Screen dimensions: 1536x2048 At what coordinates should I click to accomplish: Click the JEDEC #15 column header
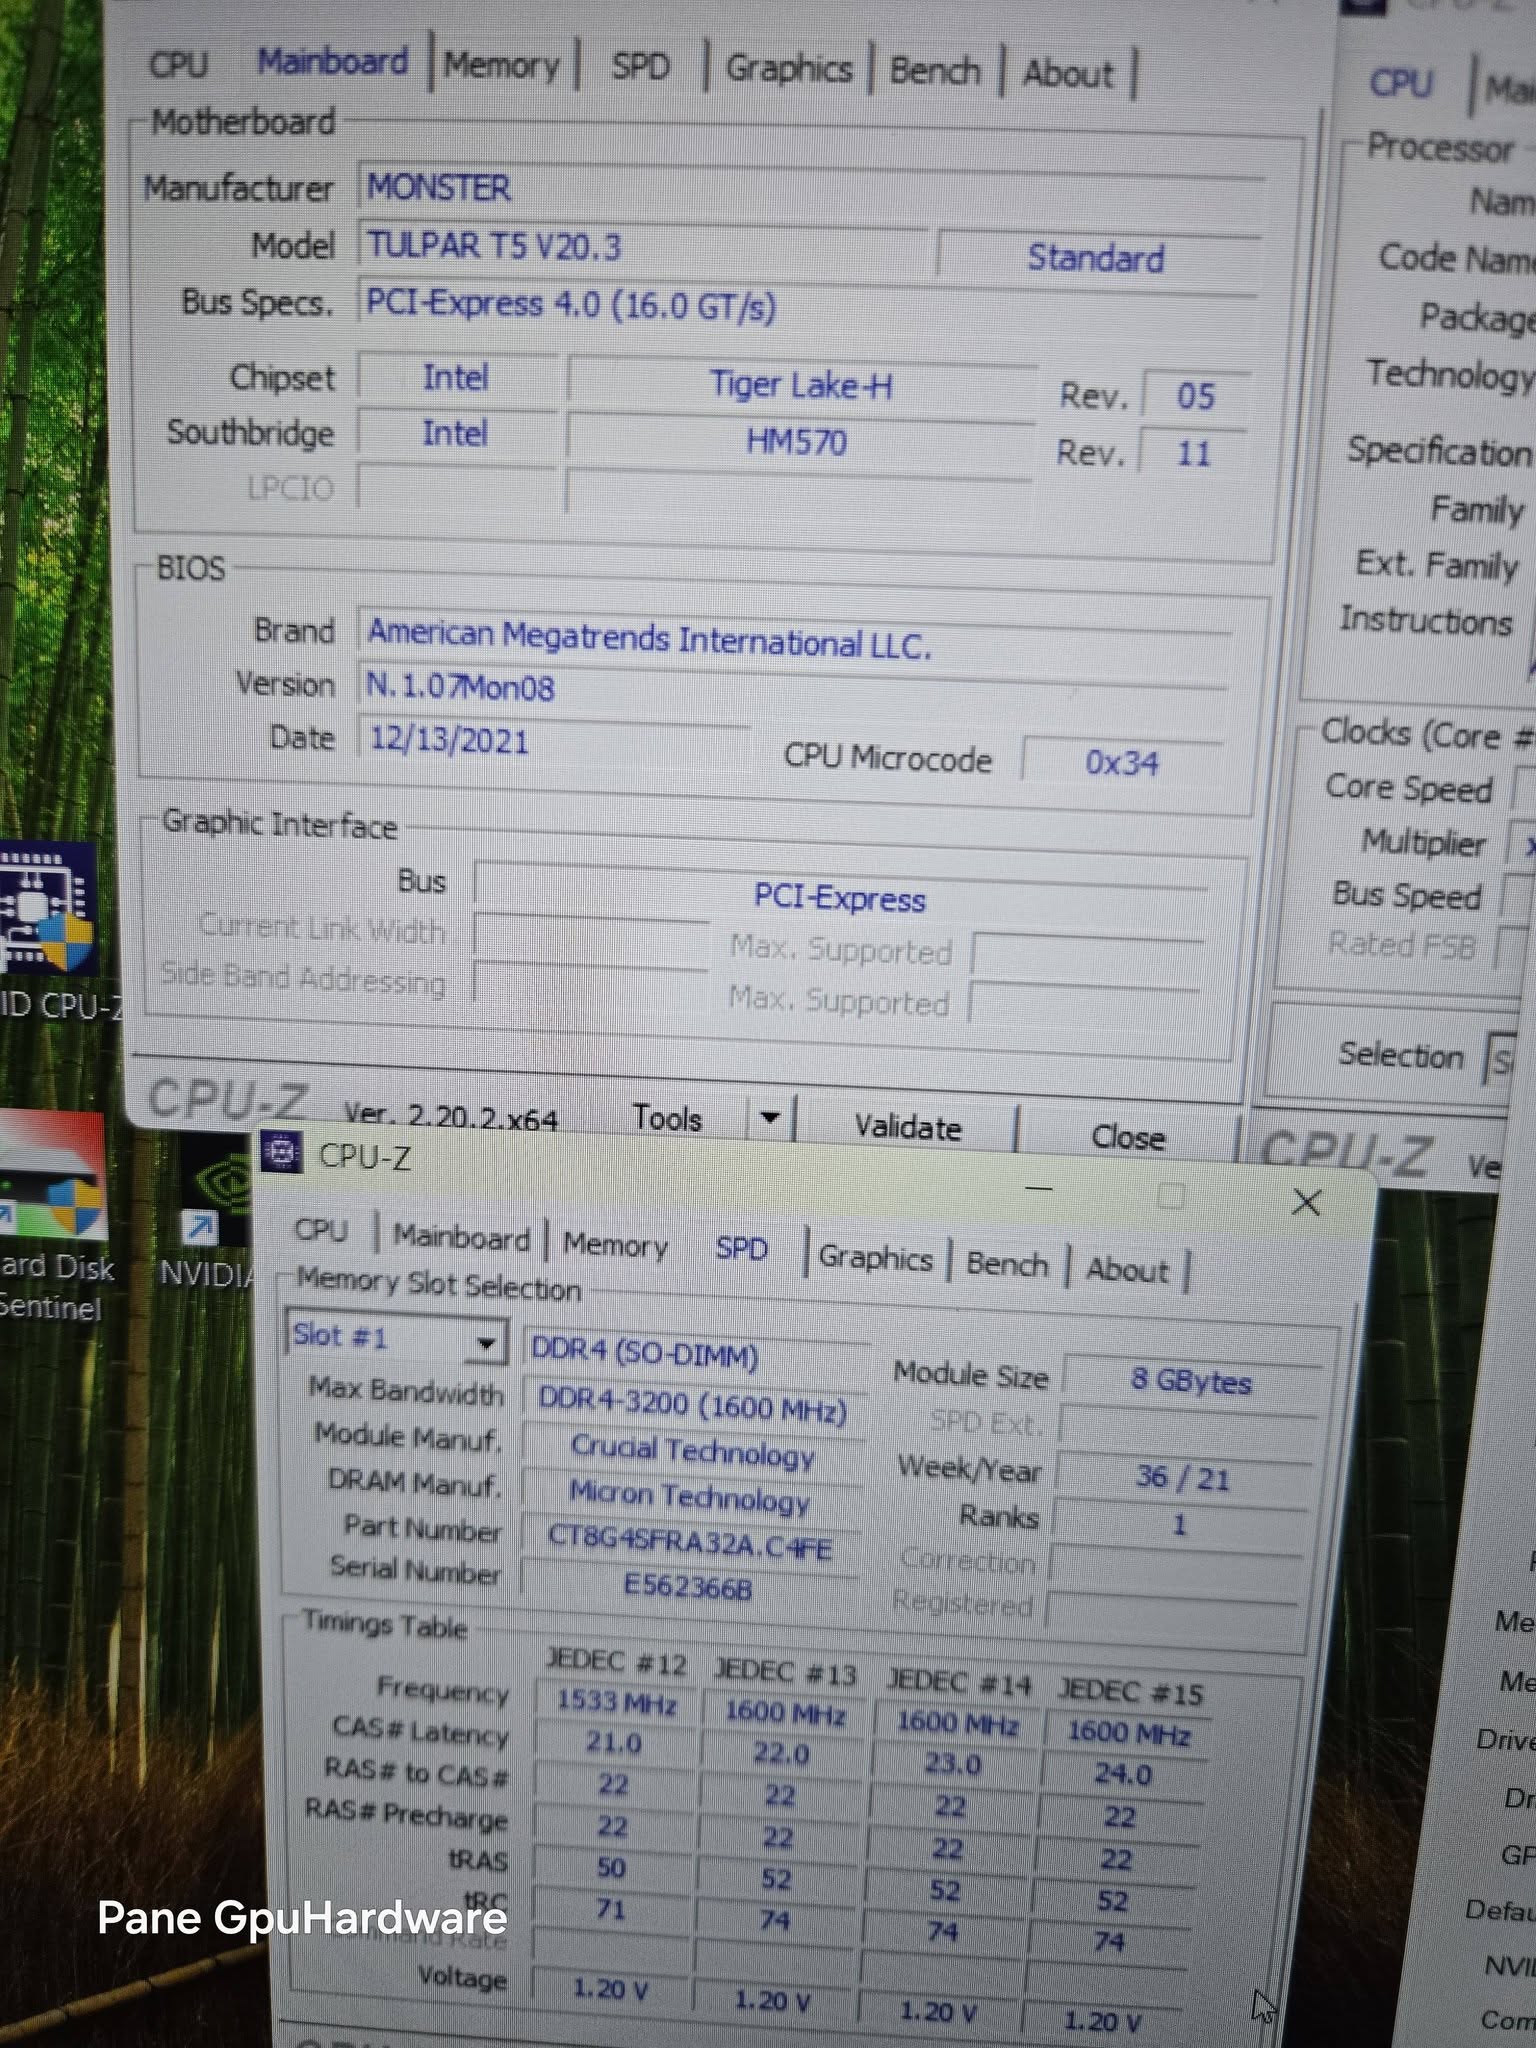pyautogui.click(x=1131, y=1694)
